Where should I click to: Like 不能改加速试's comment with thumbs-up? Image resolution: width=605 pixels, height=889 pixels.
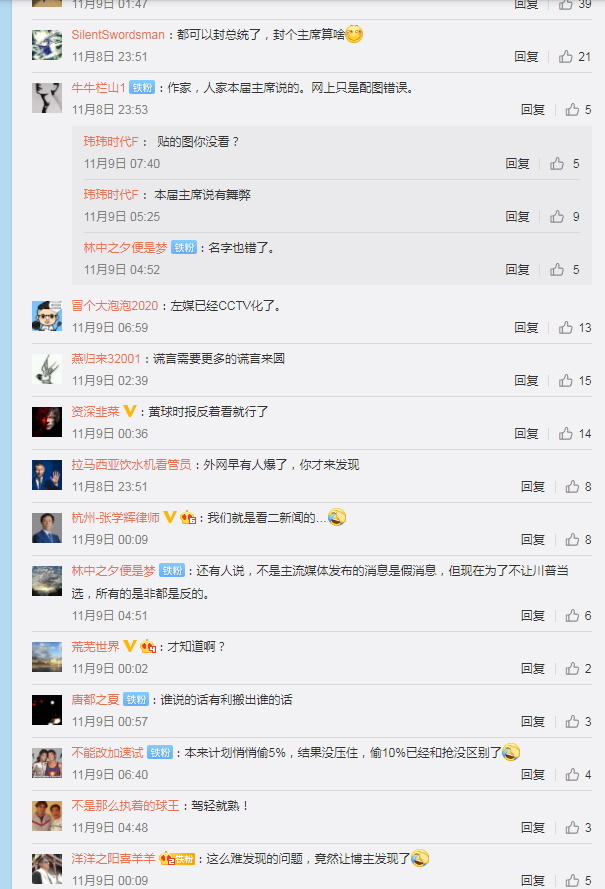[572, 774]
